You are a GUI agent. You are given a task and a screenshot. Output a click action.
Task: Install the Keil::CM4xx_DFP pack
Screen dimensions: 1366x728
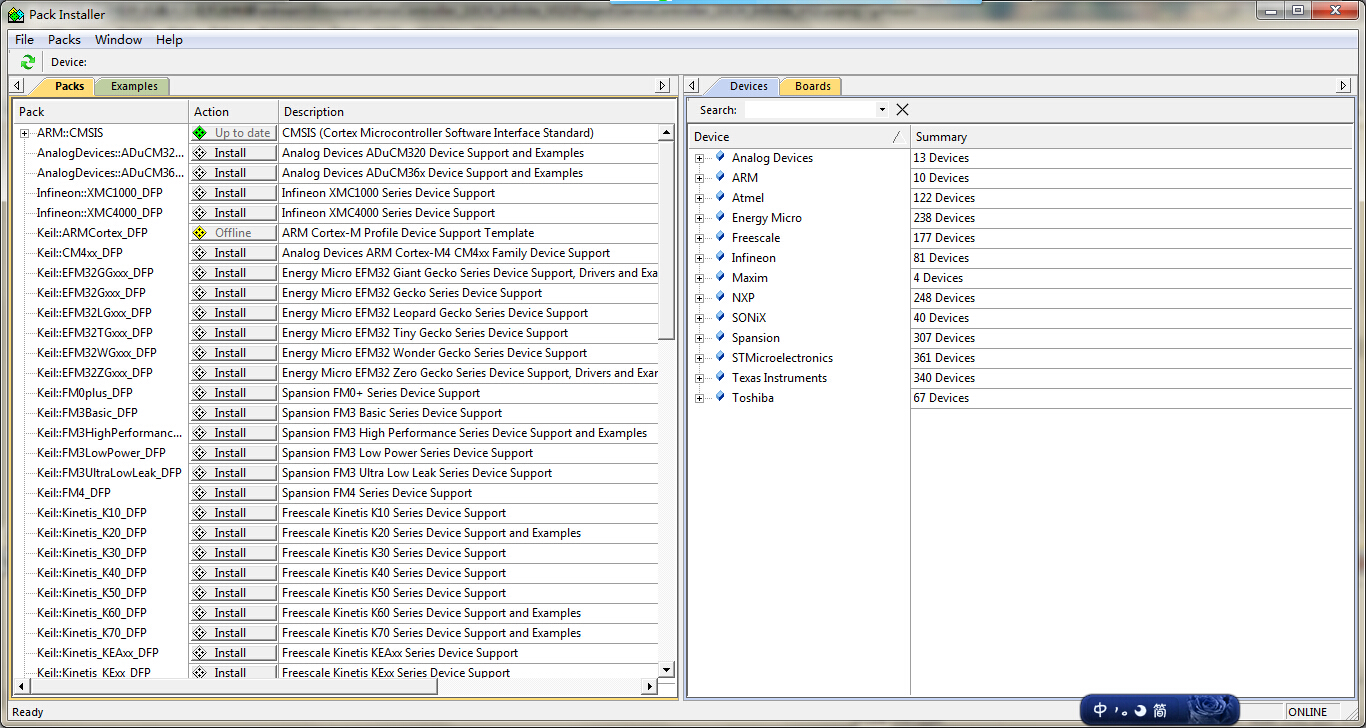coord(233,253)
